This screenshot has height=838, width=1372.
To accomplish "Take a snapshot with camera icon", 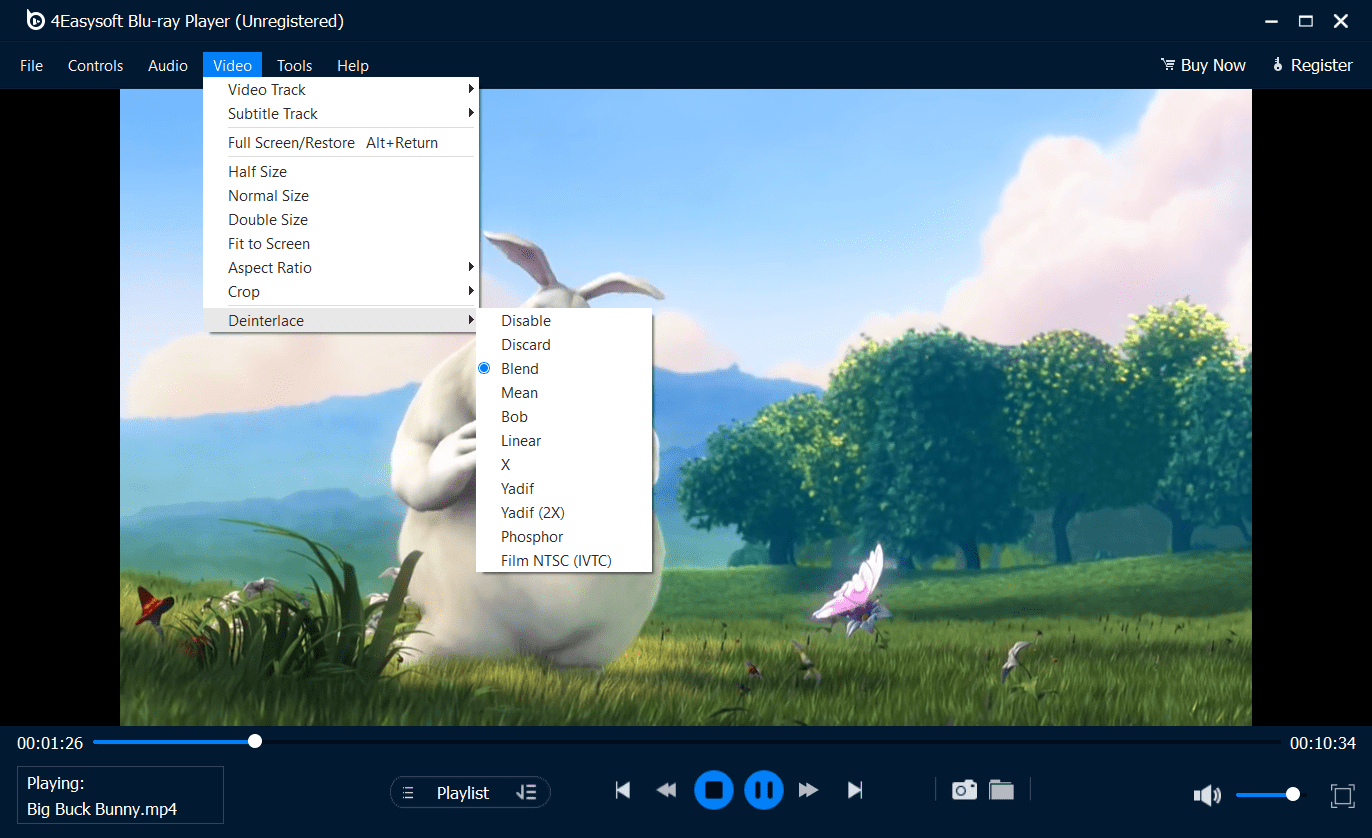I will click(x=964, y=790).
